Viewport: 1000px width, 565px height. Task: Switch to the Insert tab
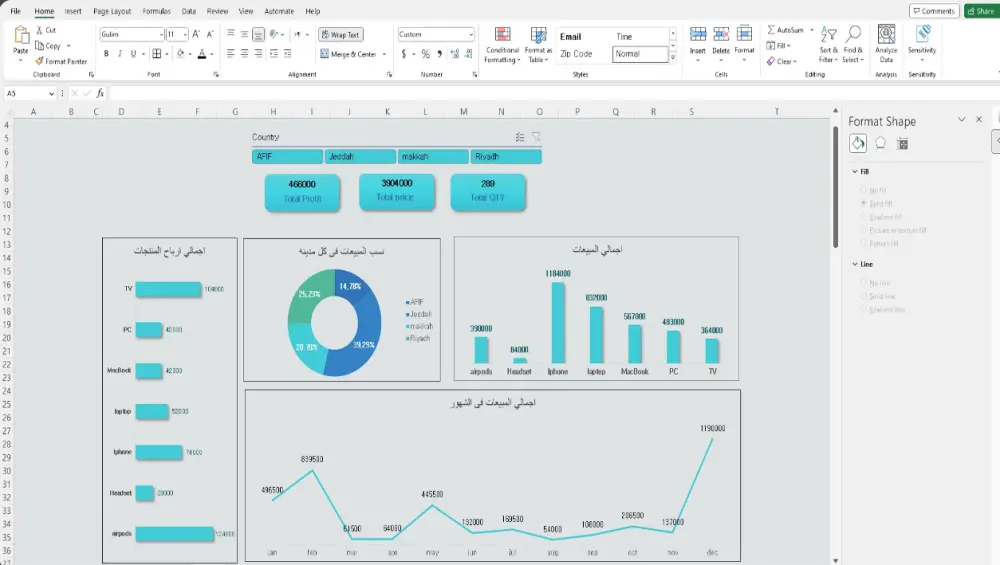coord(73,11)
